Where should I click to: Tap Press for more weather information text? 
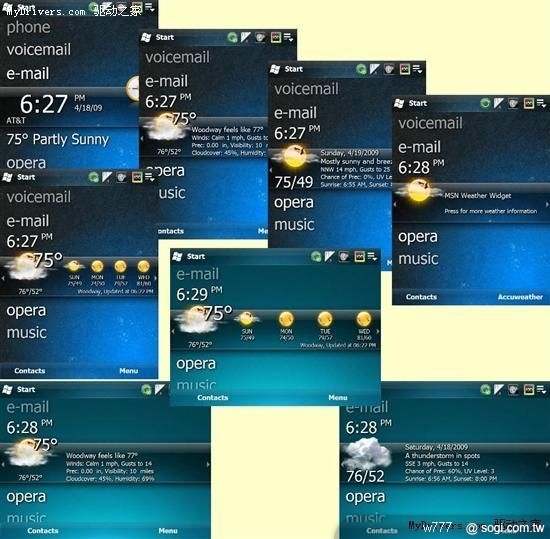tap(490, 211)
